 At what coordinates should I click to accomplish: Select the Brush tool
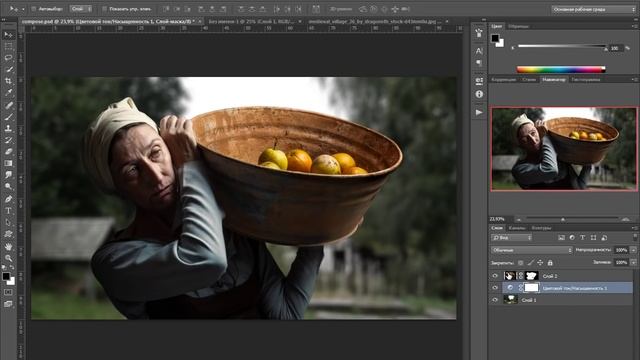point(8,117)
